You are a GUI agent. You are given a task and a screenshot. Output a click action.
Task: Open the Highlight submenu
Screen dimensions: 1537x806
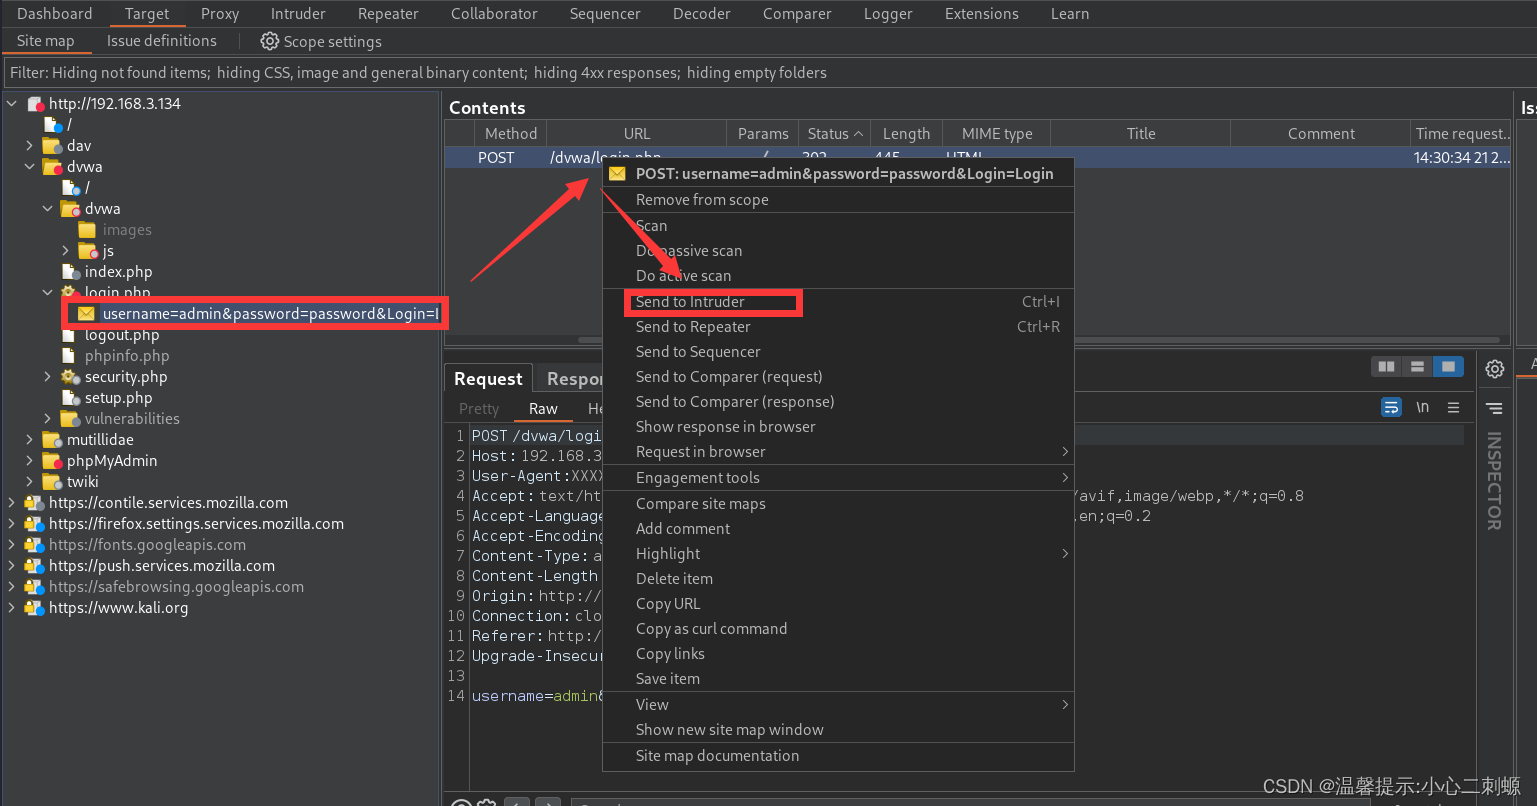pyautogui.click(x=838, y=554)
